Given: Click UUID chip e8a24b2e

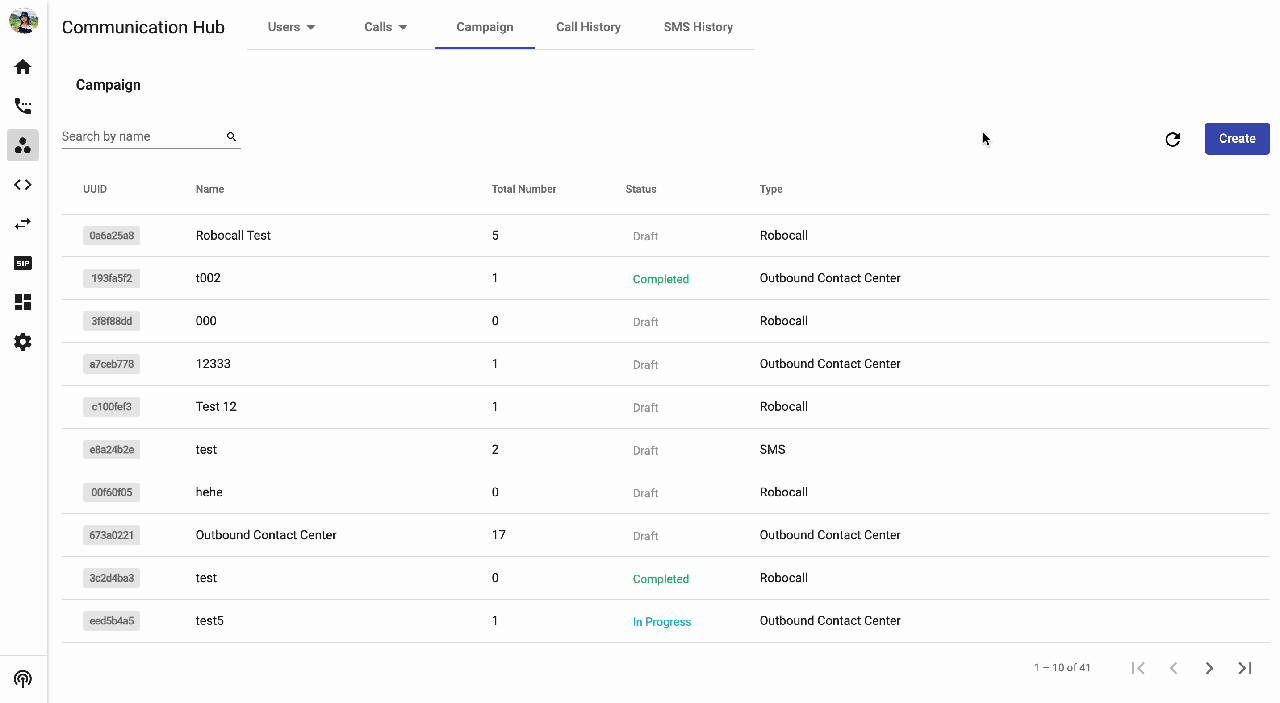Looking at the screenshot, I should pyautogui.click(x=111, y=450).
